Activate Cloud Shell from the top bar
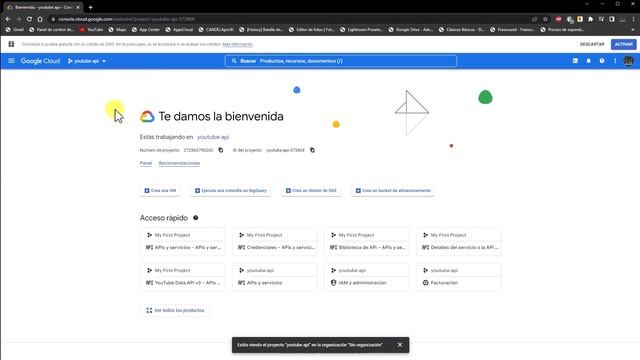Screen dimensions: 640x360 [x=575, y=61]
